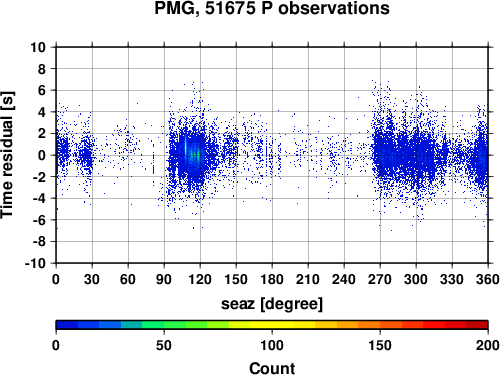Click the 'seaz [degree]' axis label
500x375 pixels.
(272, 304)
